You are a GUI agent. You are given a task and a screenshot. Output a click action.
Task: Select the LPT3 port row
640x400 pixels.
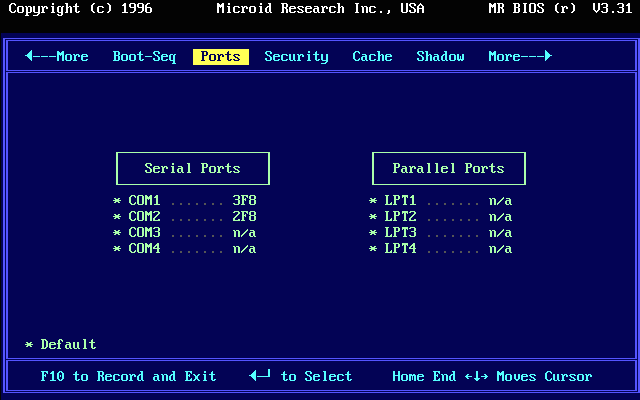(440, 233)
